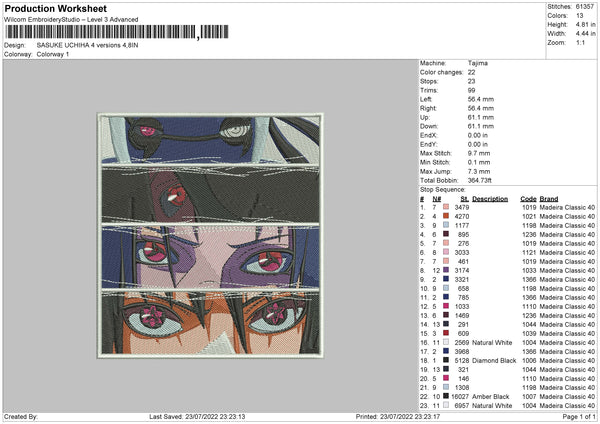Click the Description column header
The image size is (600, 424).
(490, 199)
